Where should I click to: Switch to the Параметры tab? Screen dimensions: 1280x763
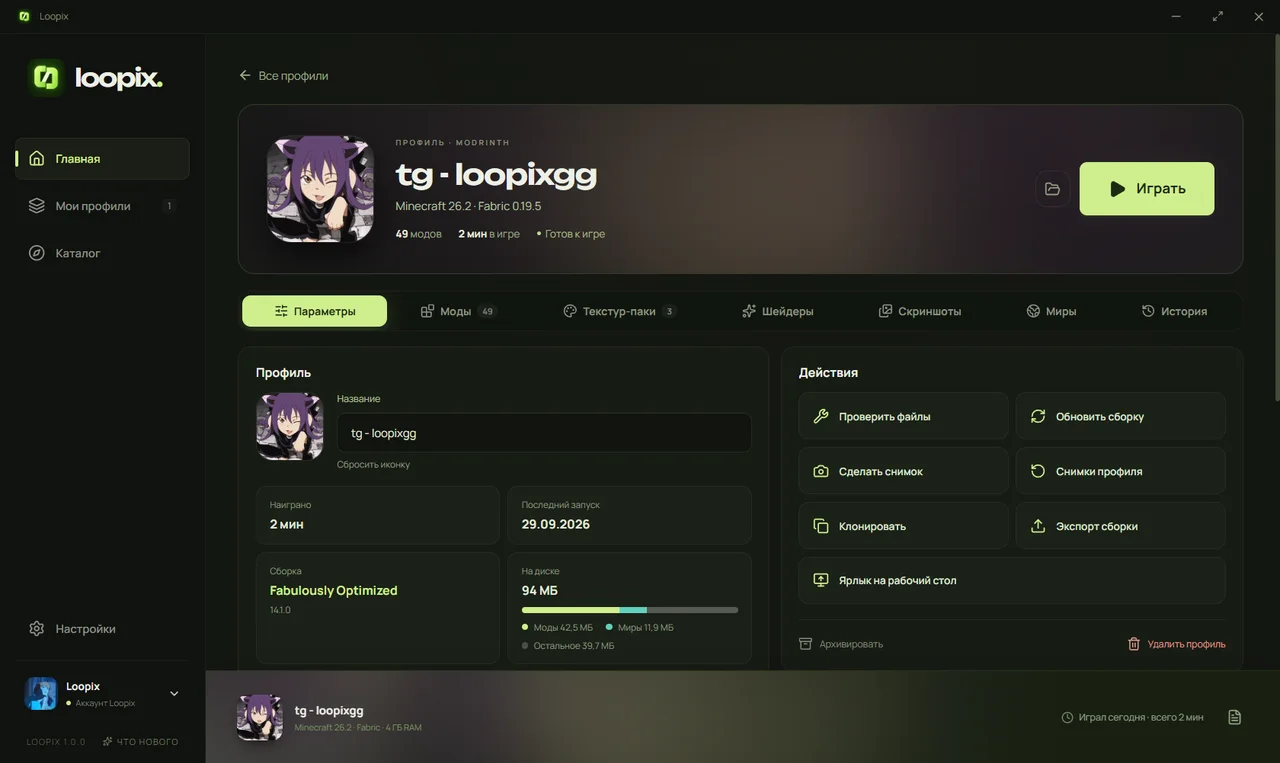(x=314, y=311)
